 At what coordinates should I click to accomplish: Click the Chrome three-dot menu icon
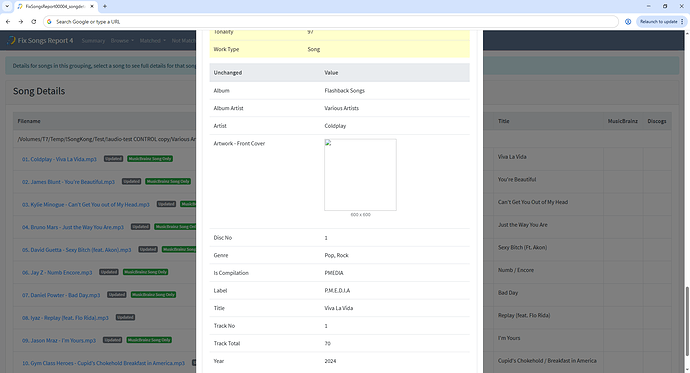[x=682, y=22]
